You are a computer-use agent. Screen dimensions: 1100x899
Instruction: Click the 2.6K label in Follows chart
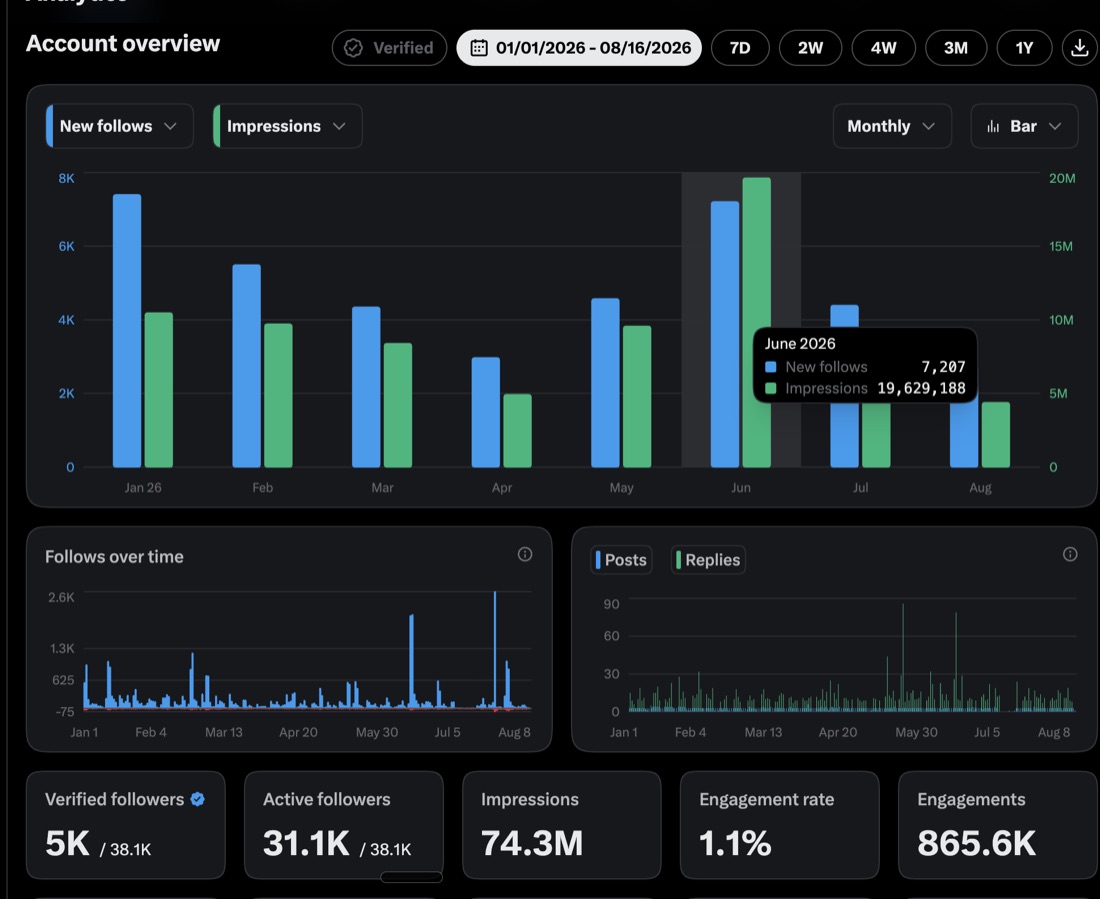point(61,597)
